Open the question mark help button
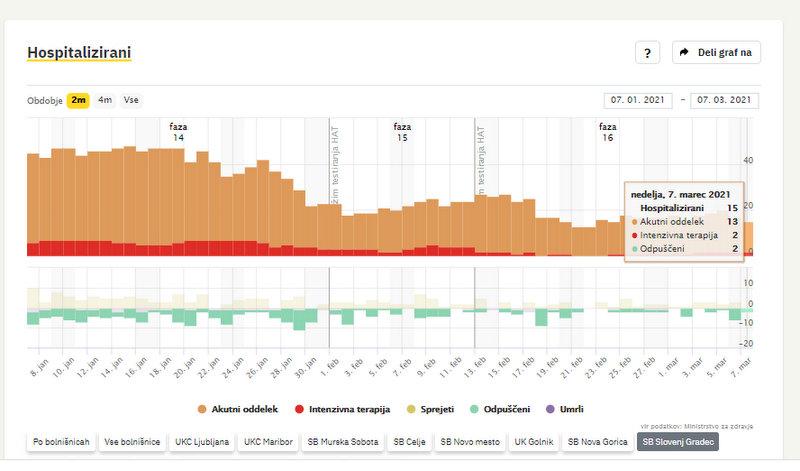The image size is (800, 471). tap(647, 53)
